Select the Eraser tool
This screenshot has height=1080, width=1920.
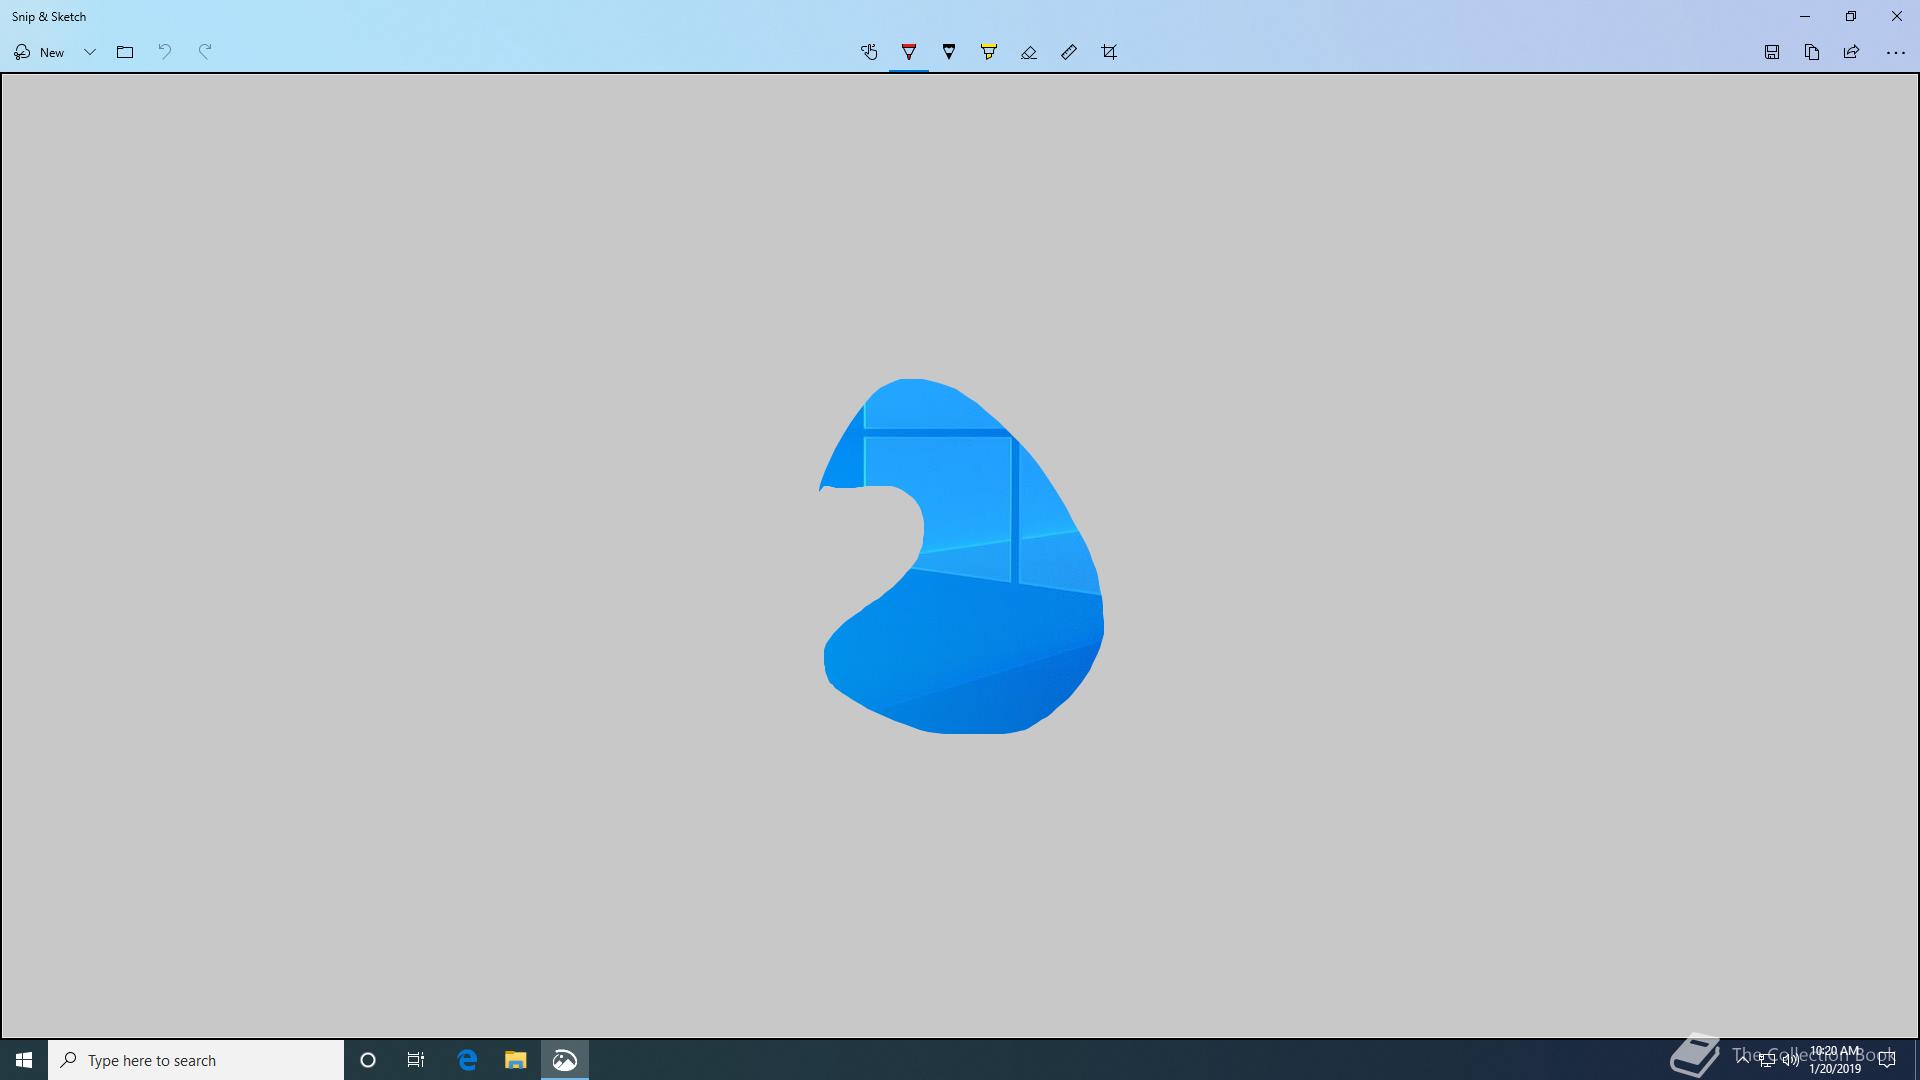(1029, 52)
